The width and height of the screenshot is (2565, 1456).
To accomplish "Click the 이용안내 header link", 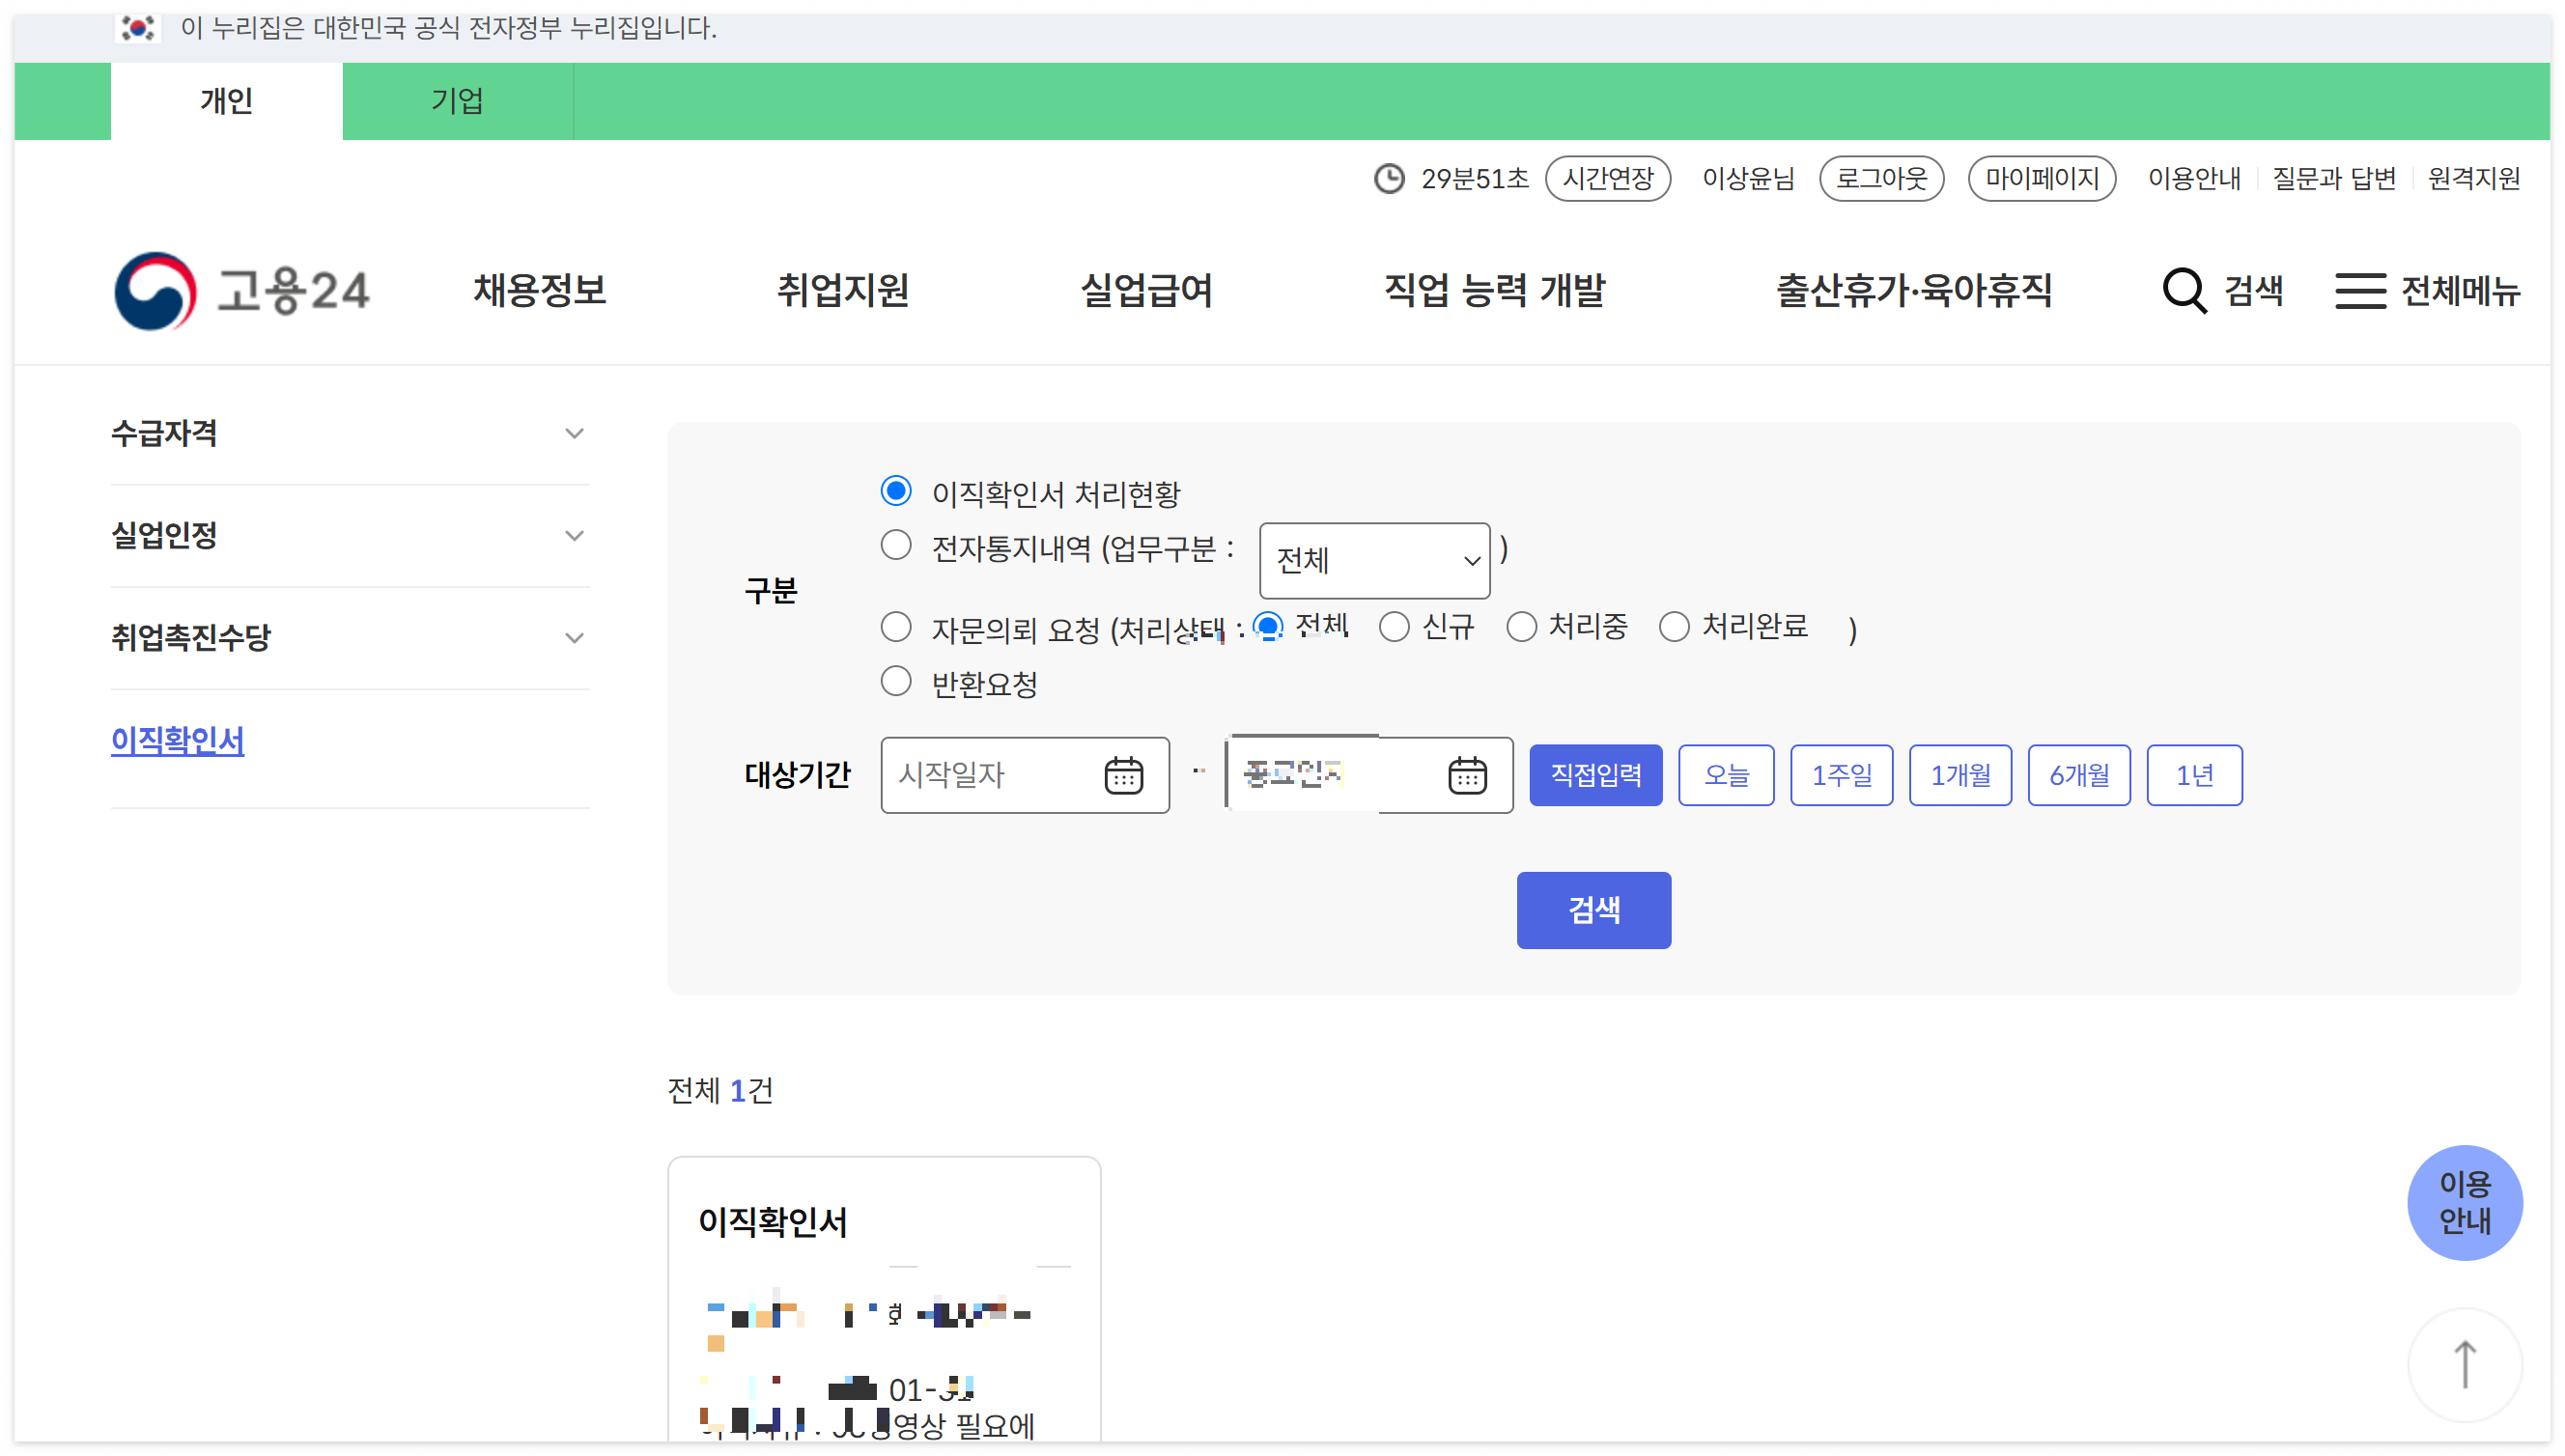I will click(2194, 179).
